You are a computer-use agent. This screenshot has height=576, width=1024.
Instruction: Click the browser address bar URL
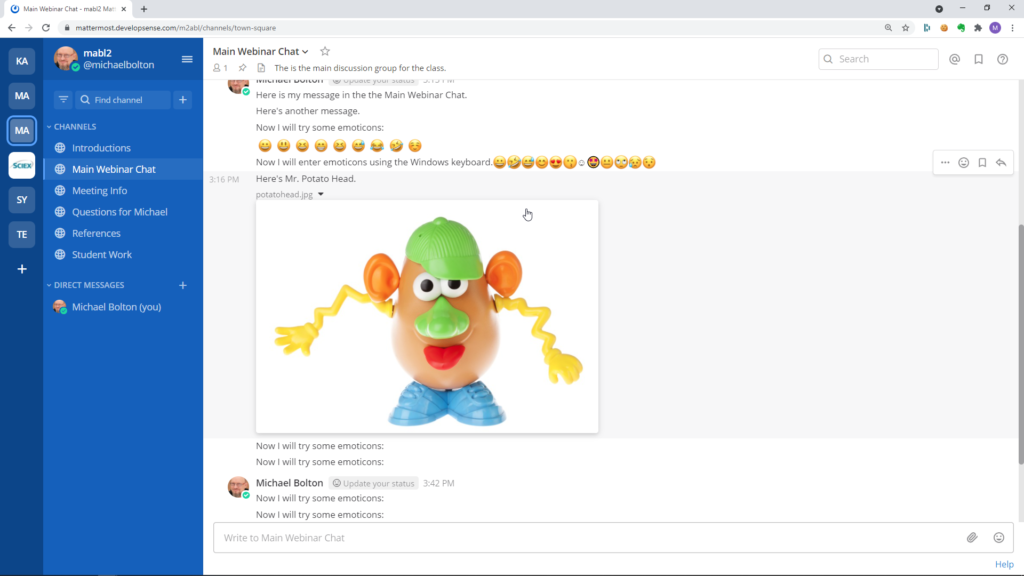coord(176,28)
